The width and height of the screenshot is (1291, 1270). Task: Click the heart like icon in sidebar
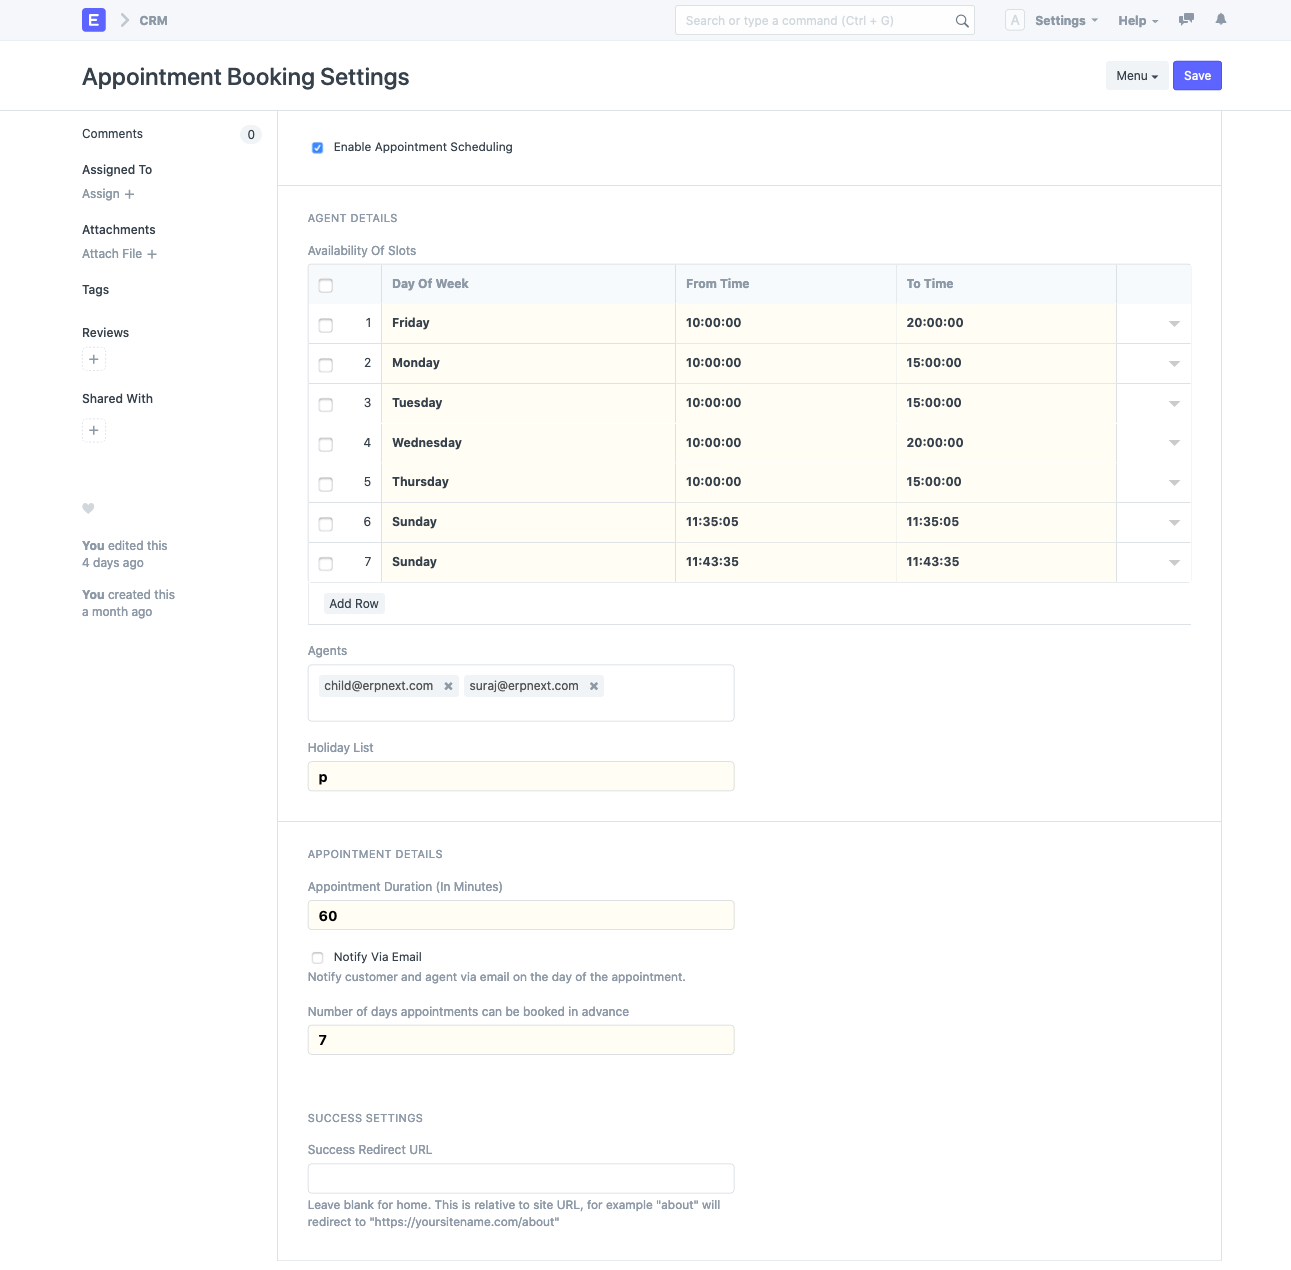click(x=88, y=508)
